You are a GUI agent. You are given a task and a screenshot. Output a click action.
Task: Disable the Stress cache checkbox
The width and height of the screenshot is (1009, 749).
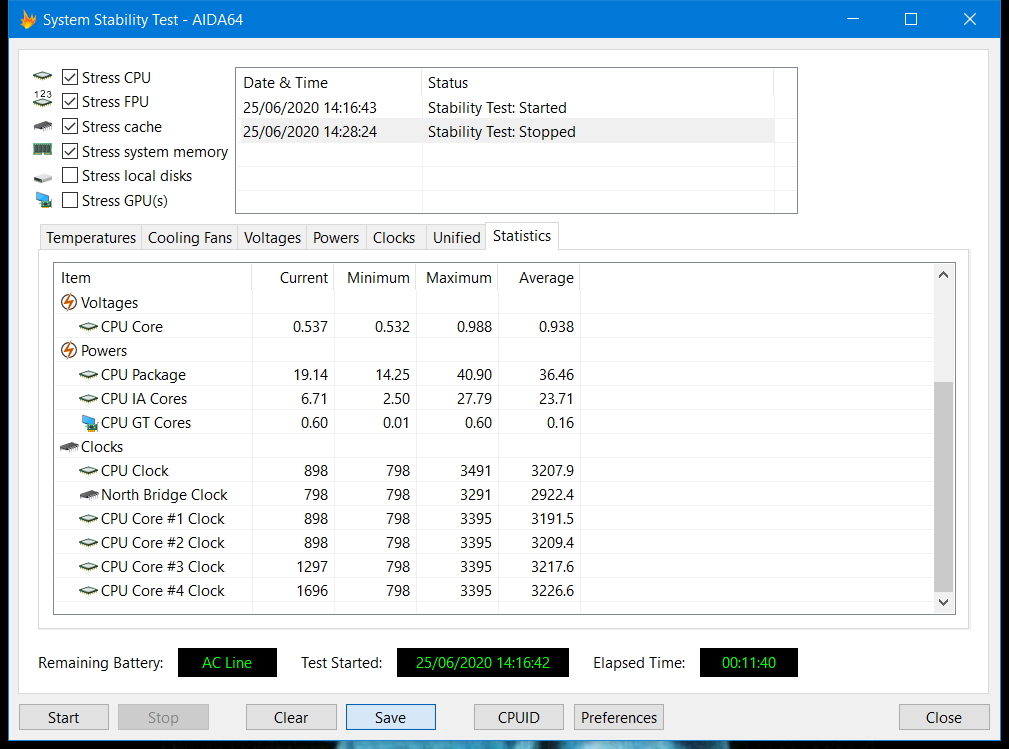(x=70, y=126)
